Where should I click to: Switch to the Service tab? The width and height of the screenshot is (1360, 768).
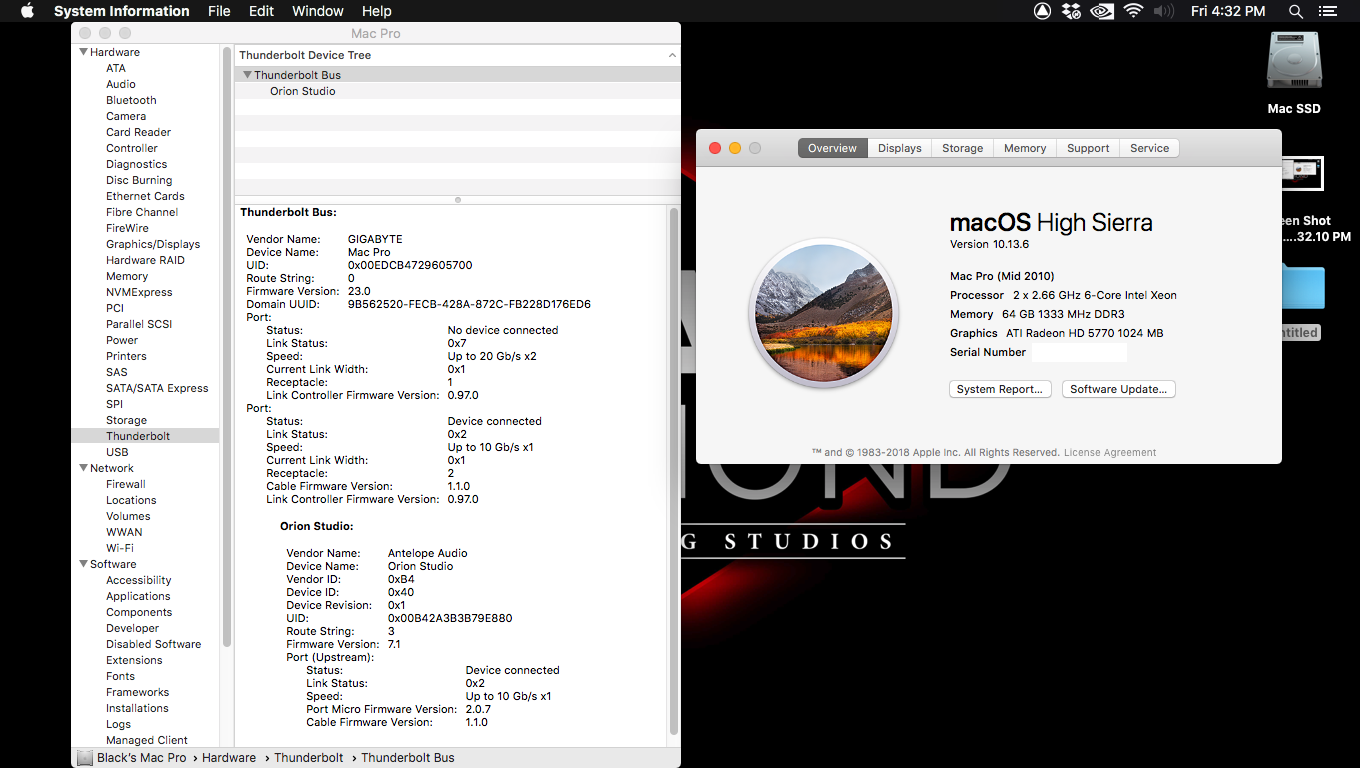[1149, 148]
